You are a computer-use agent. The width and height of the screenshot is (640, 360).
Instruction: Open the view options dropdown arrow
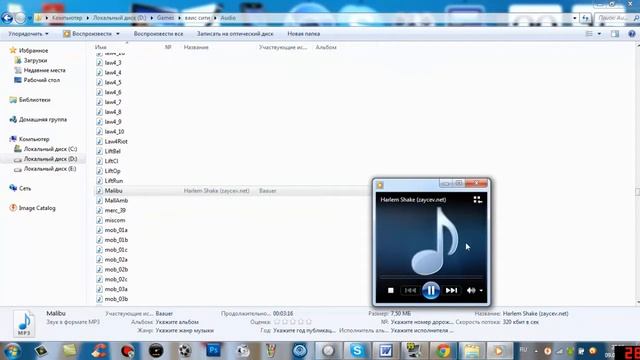click(599, 34)
